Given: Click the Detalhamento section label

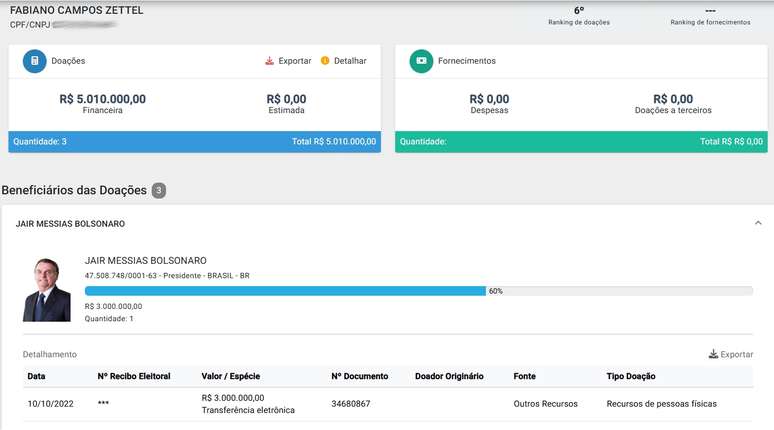Looking at the screenshot, I should click(x=50, y=354).
